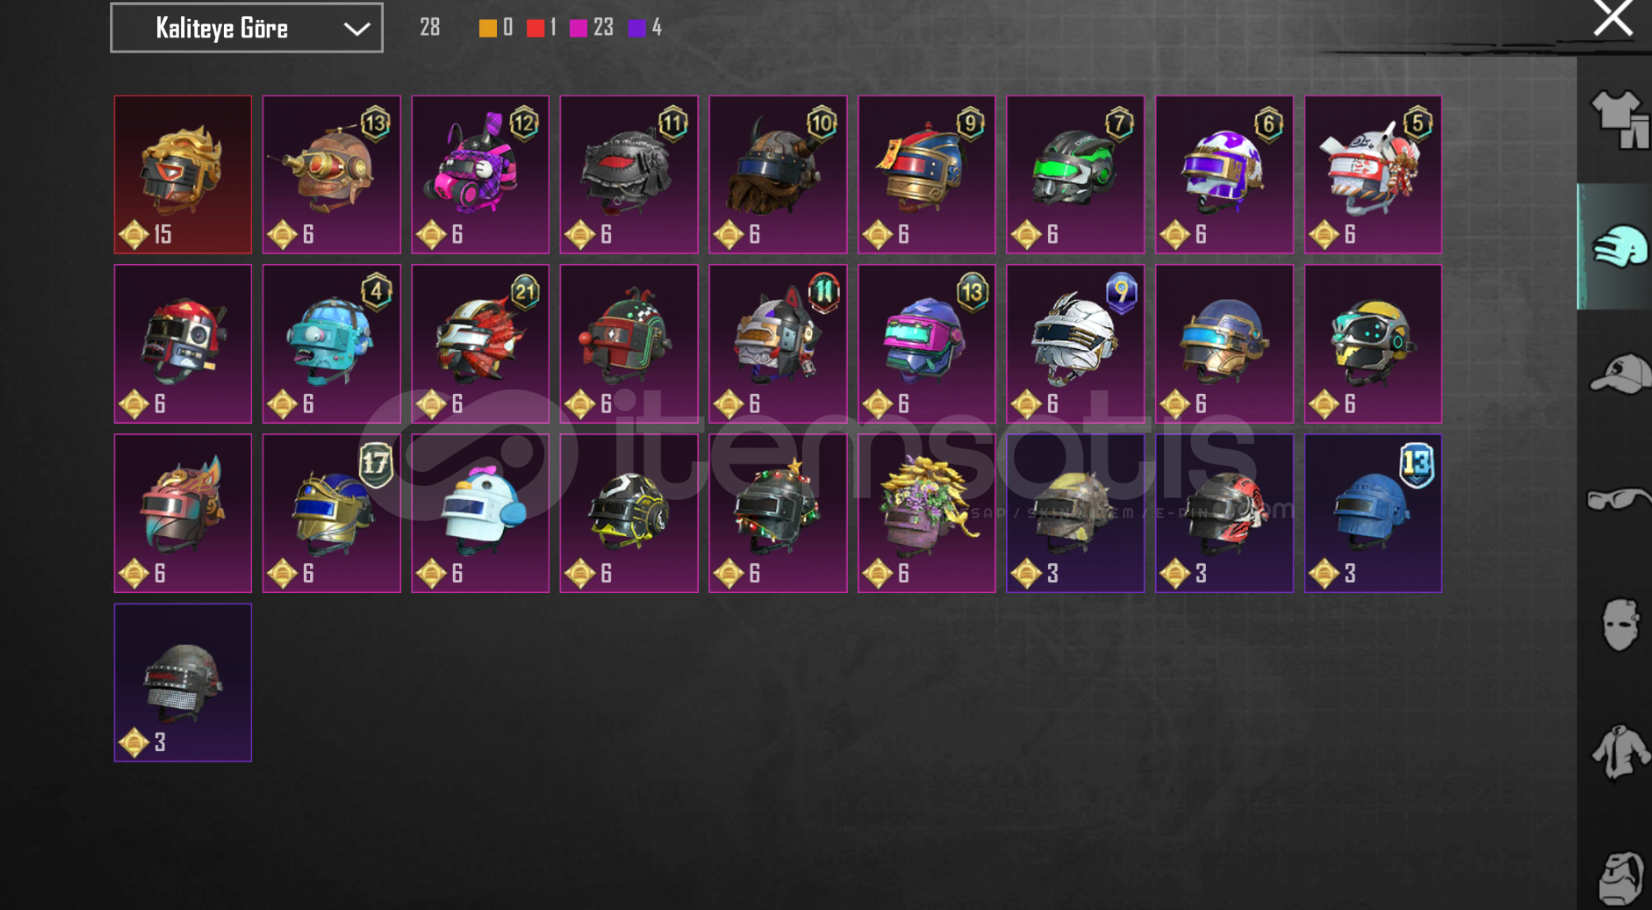
Task: Open the sunglasses category icon
Action: (x=1618, y=498)
